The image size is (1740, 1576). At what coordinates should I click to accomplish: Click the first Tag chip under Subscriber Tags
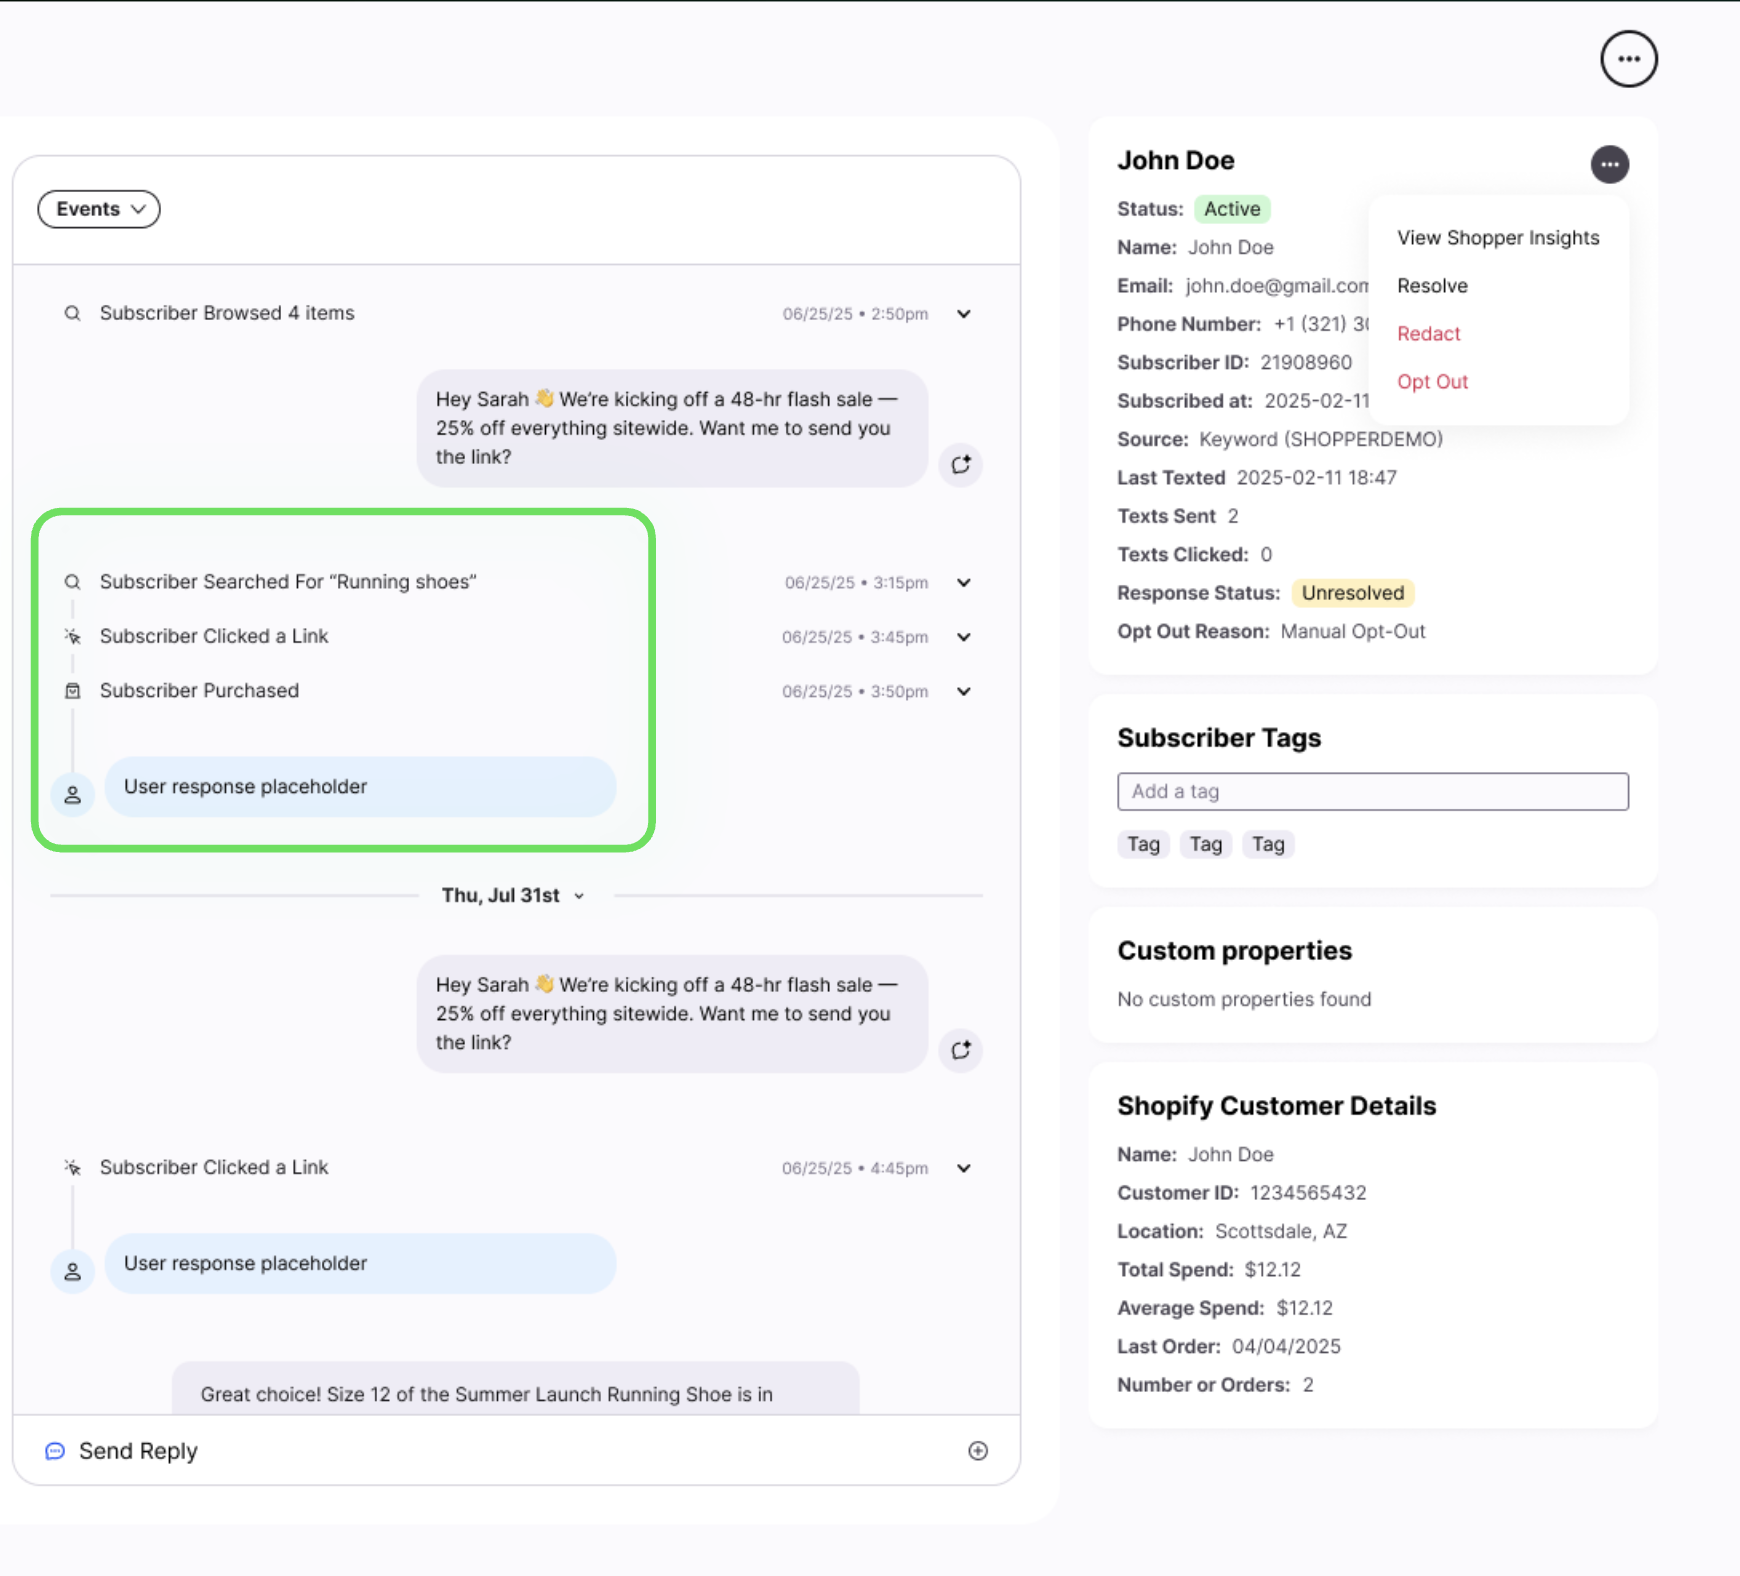[x=1143, y=844]
